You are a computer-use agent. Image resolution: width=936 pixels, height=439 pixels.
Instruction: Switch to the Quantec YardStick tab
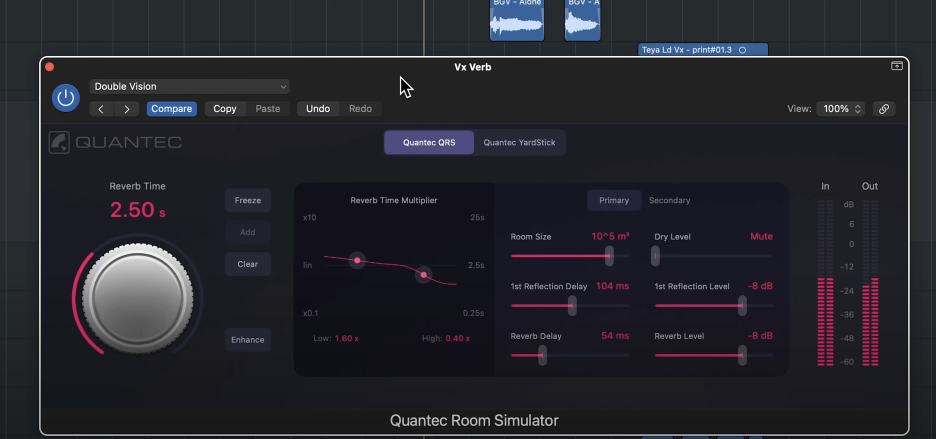tap(519, 143)
